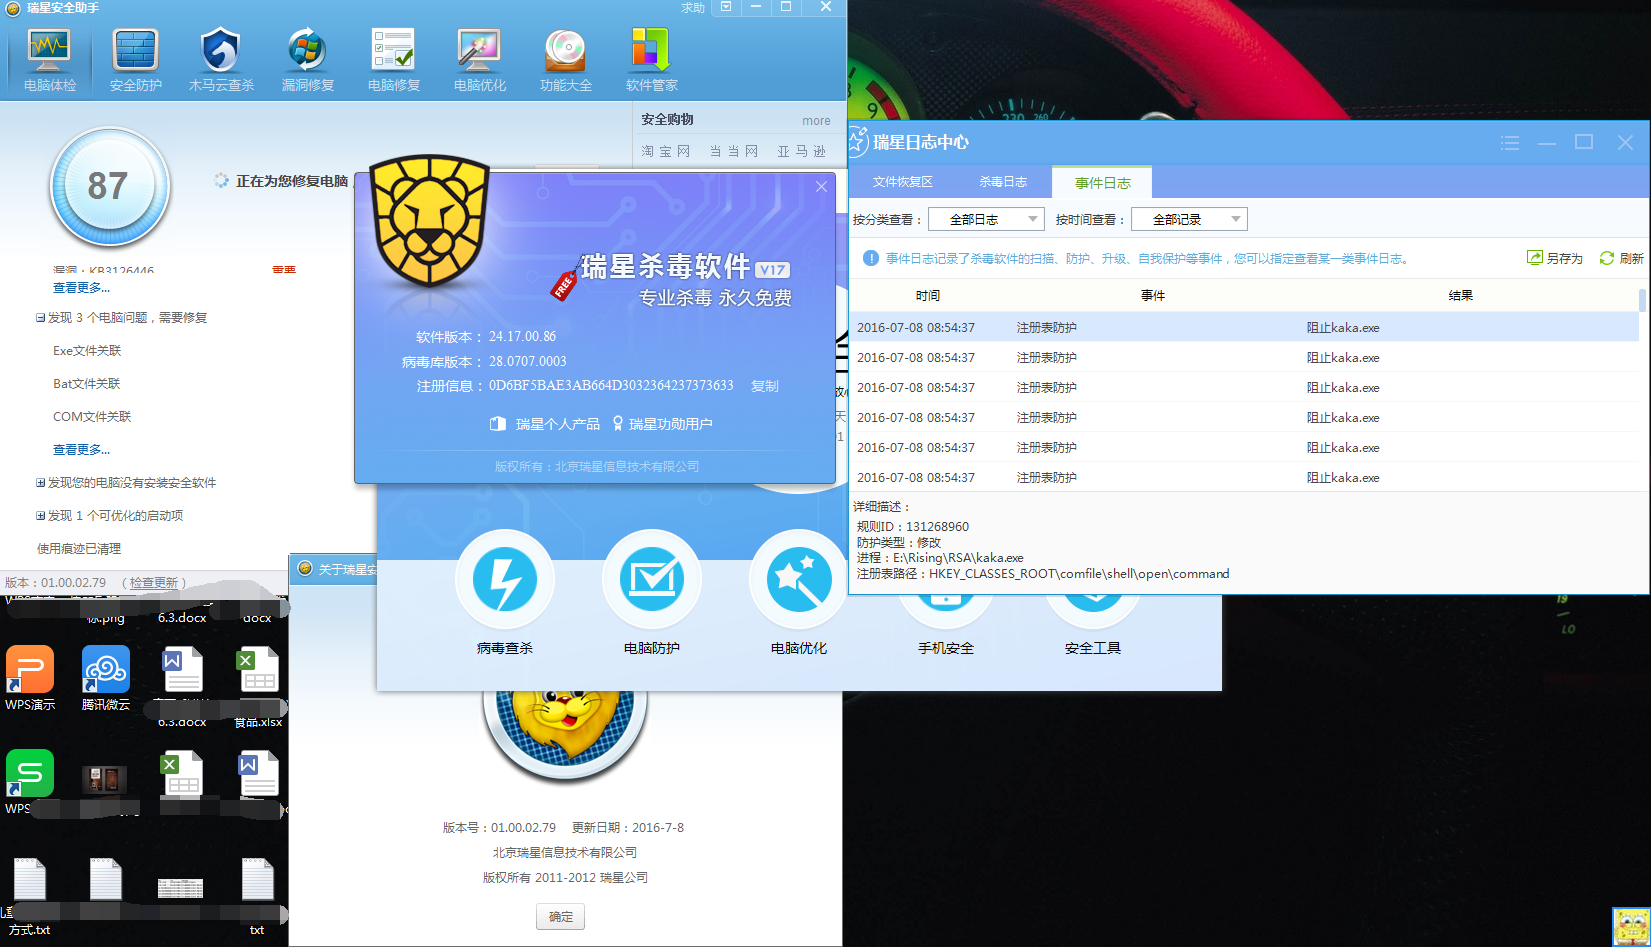Sort the log by 事件 column header
Screen dimensions: 1651x947
pyautogui.click(x=1153, y=296)
